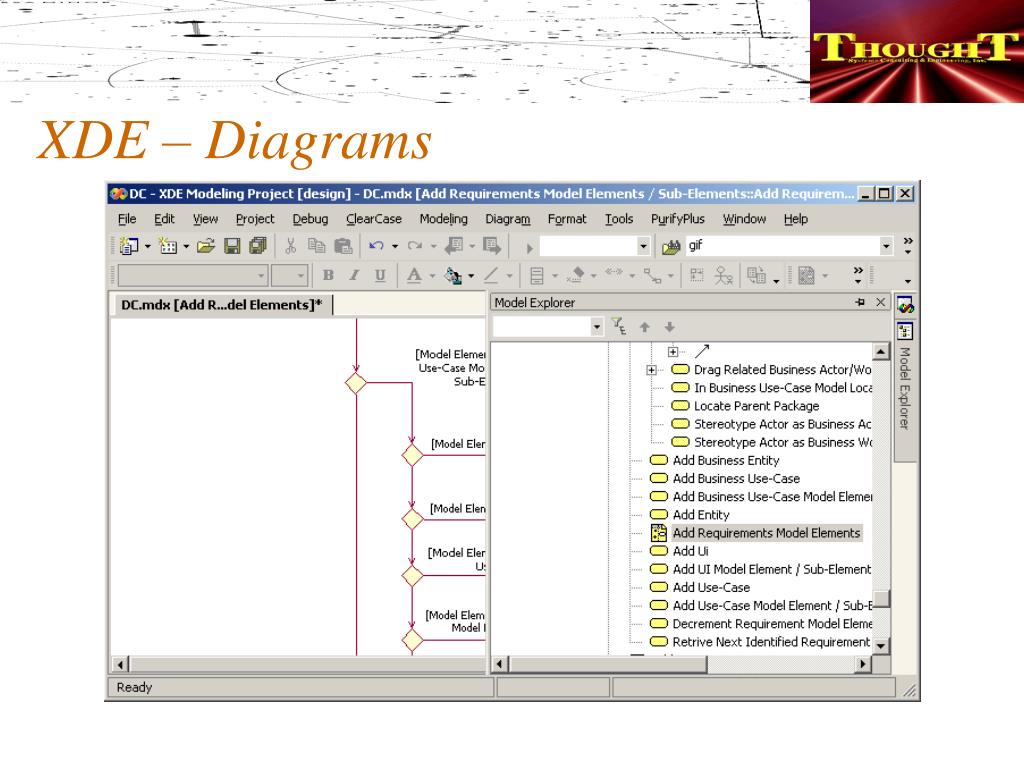Image resolution: width=1024 pixels, height=768 pixels.
Task: Click the Find in Files binoculars icon
Action: pyautogui.click(x=671, y=247)
